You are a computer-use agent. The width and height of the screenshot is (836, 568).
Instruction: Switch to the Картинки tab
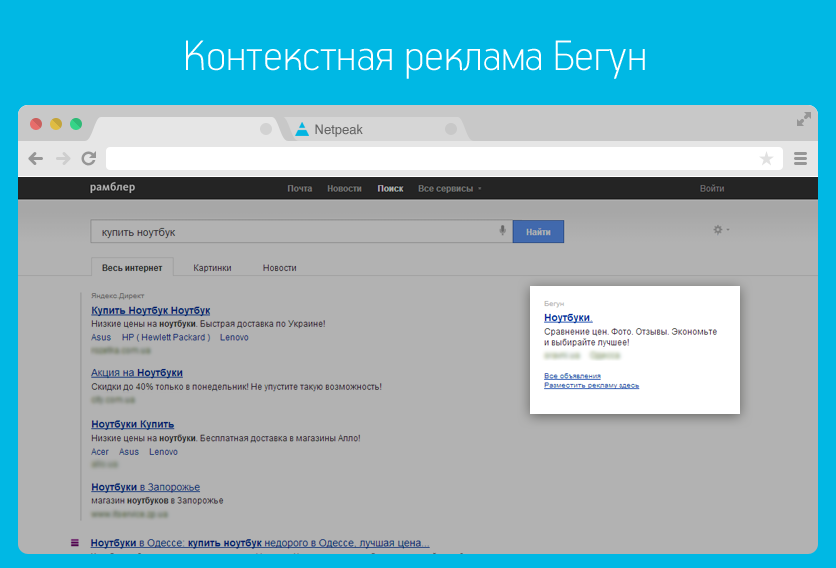212,268
